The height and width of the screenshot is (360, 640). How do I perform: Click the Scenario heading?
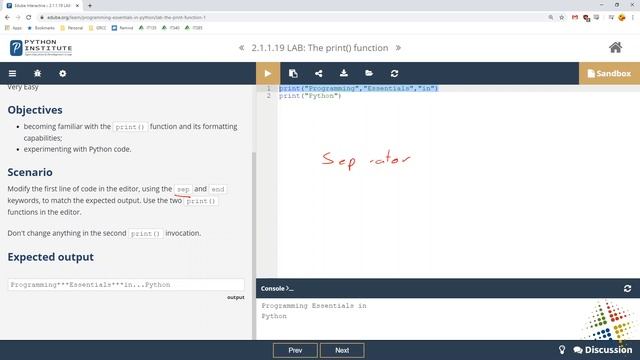coord(30,172)
